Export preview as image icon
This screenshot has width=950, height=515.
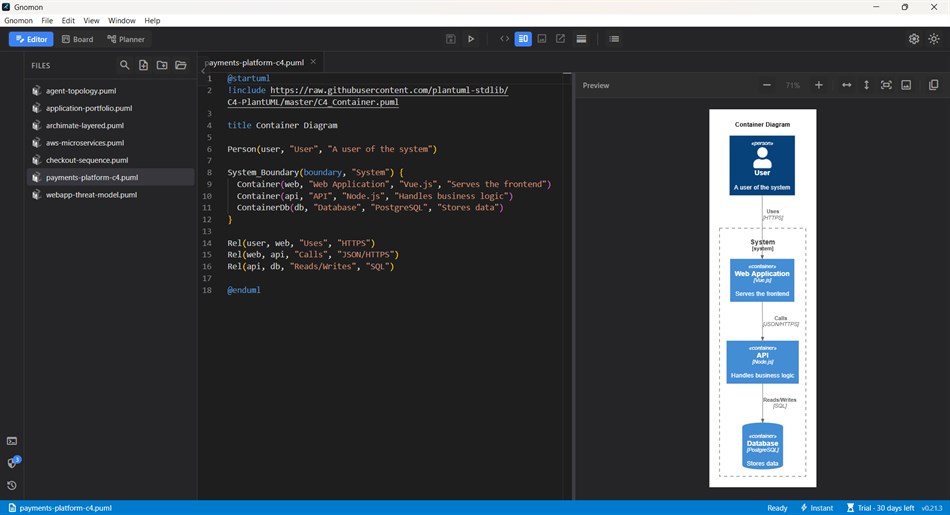tap(906, 85)
